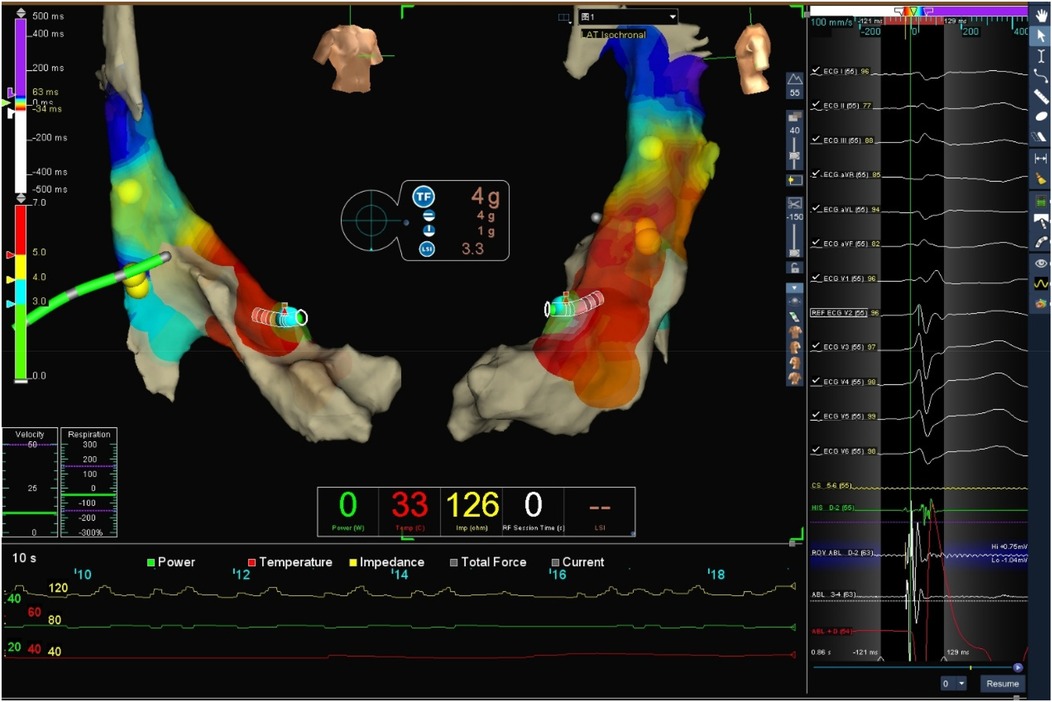
Task: Toggle the eye visibility icon
Action: (x=1041, y=263)
